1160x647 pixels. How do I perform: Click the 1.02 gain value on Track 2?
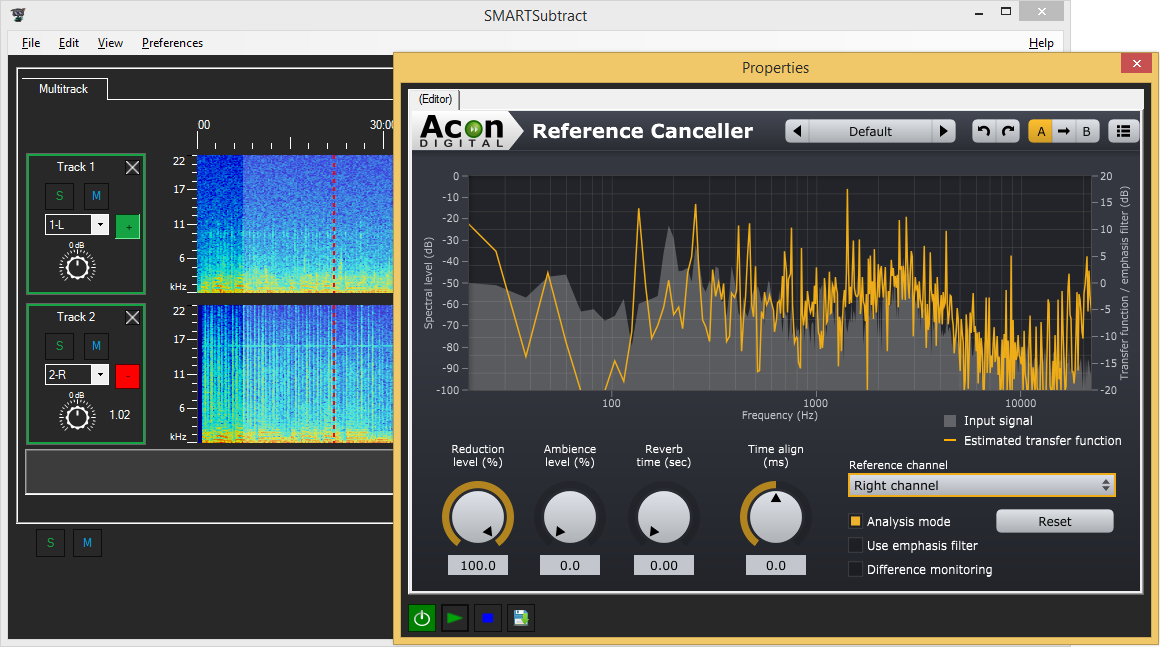(x=120, y=415)
